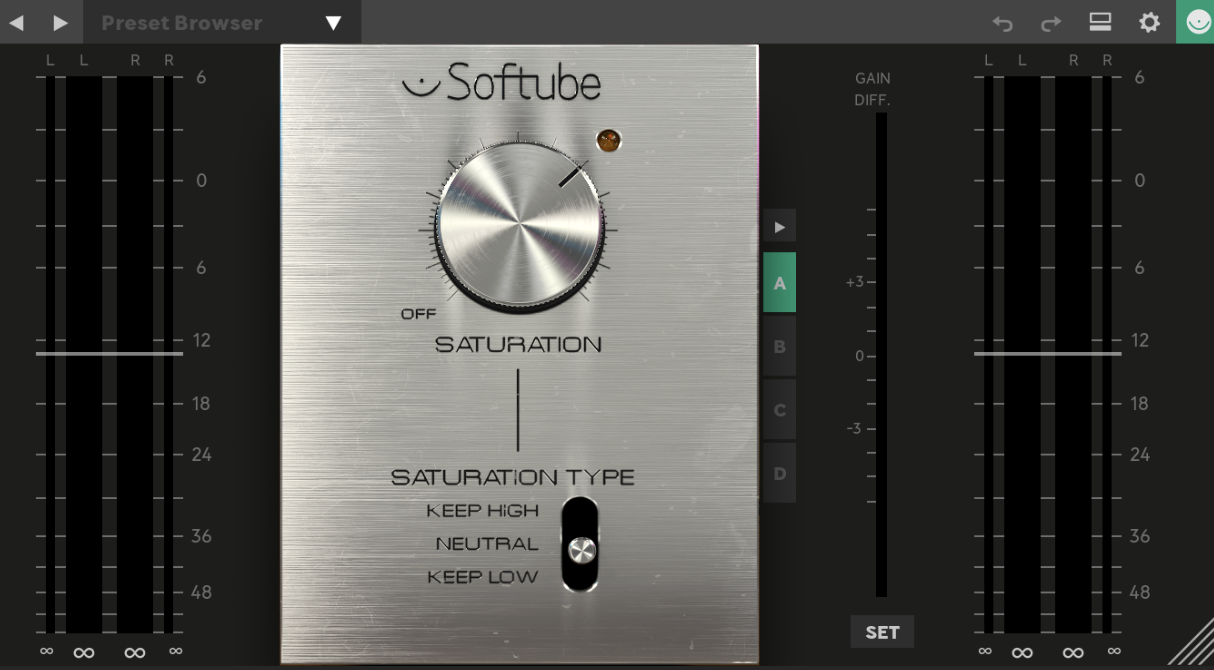This screenshot has height=670, width=1214.
Task: Go to the next preset with right arrow
Action: [60, 22]
